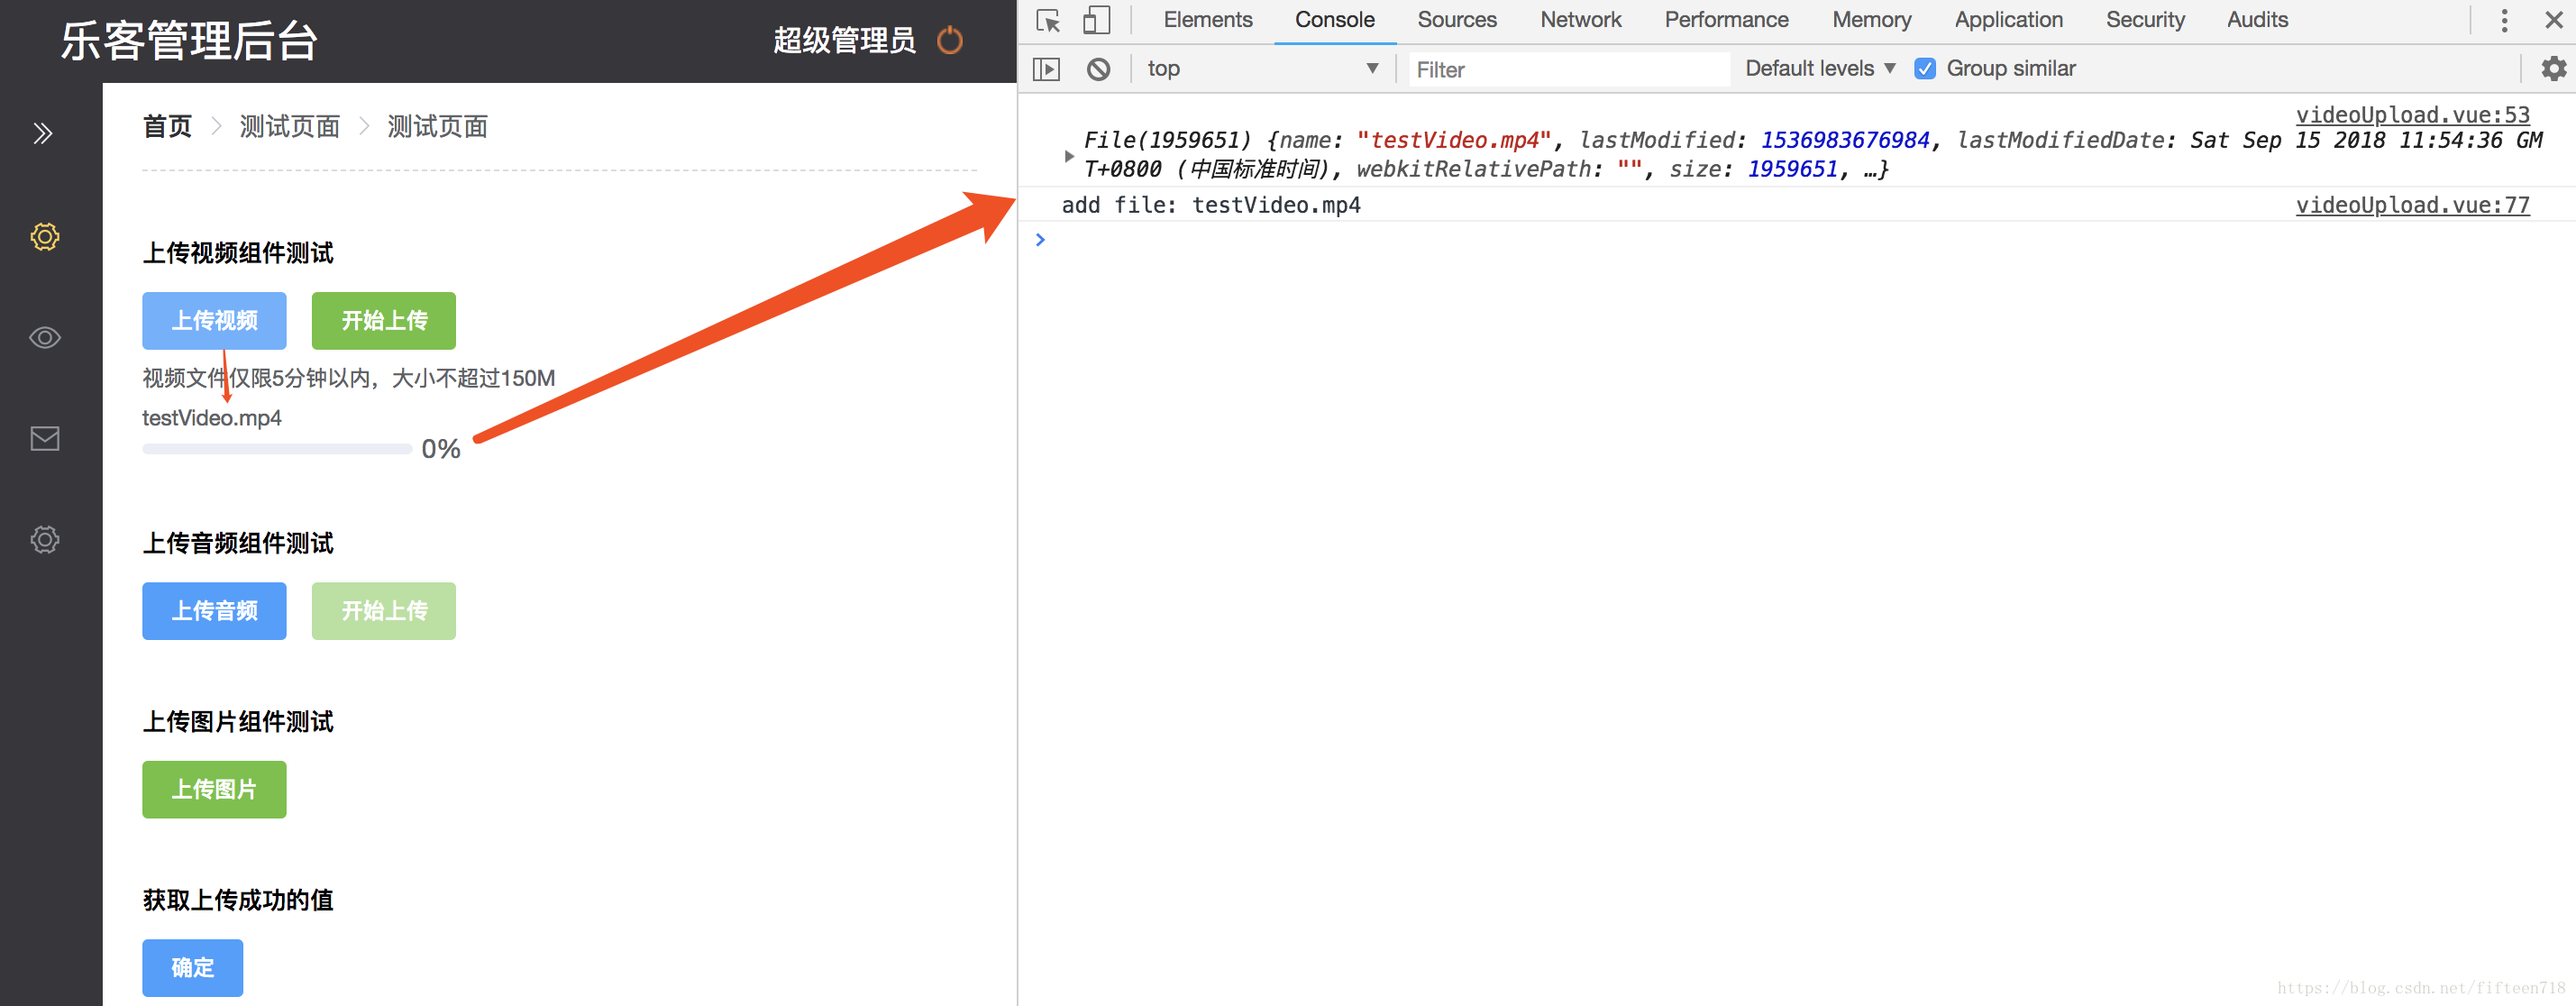Switch to the Elements tab
Viewport: 2576px width, 1006px height.
[x=1207, y=20]
